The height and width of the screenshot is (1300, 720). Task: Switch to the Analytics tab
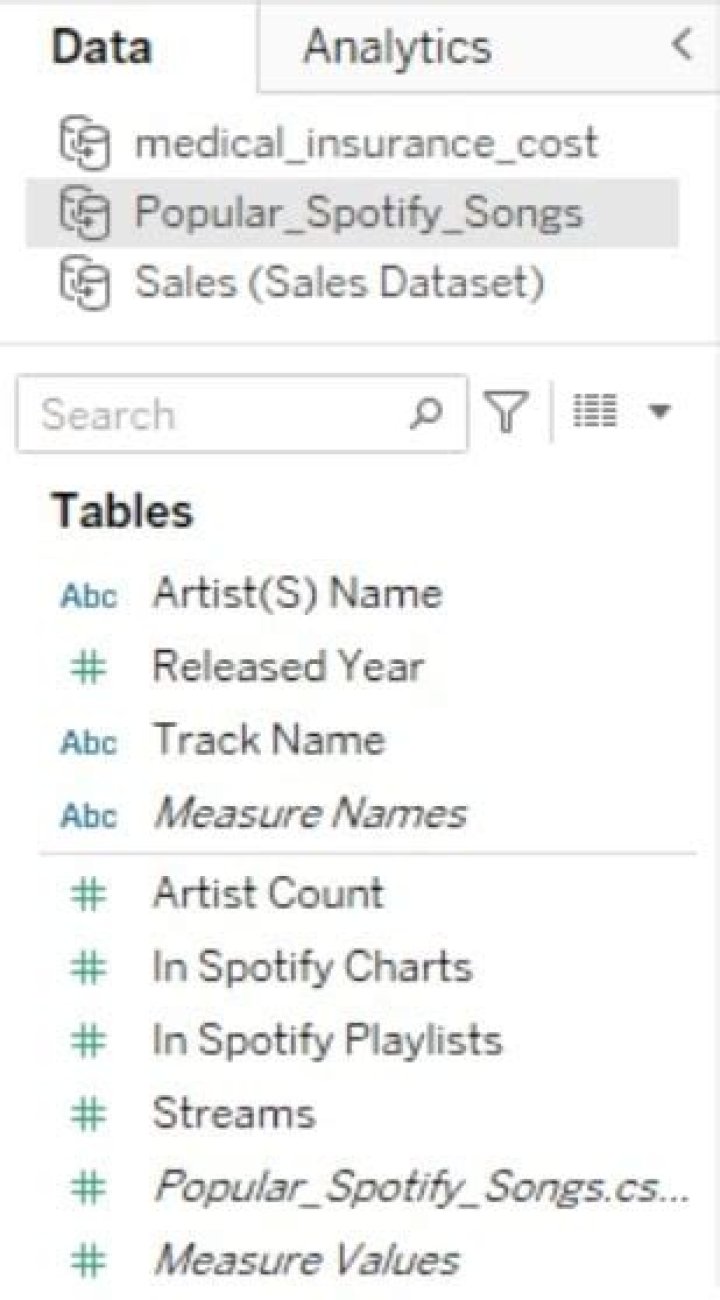[397, 47]
